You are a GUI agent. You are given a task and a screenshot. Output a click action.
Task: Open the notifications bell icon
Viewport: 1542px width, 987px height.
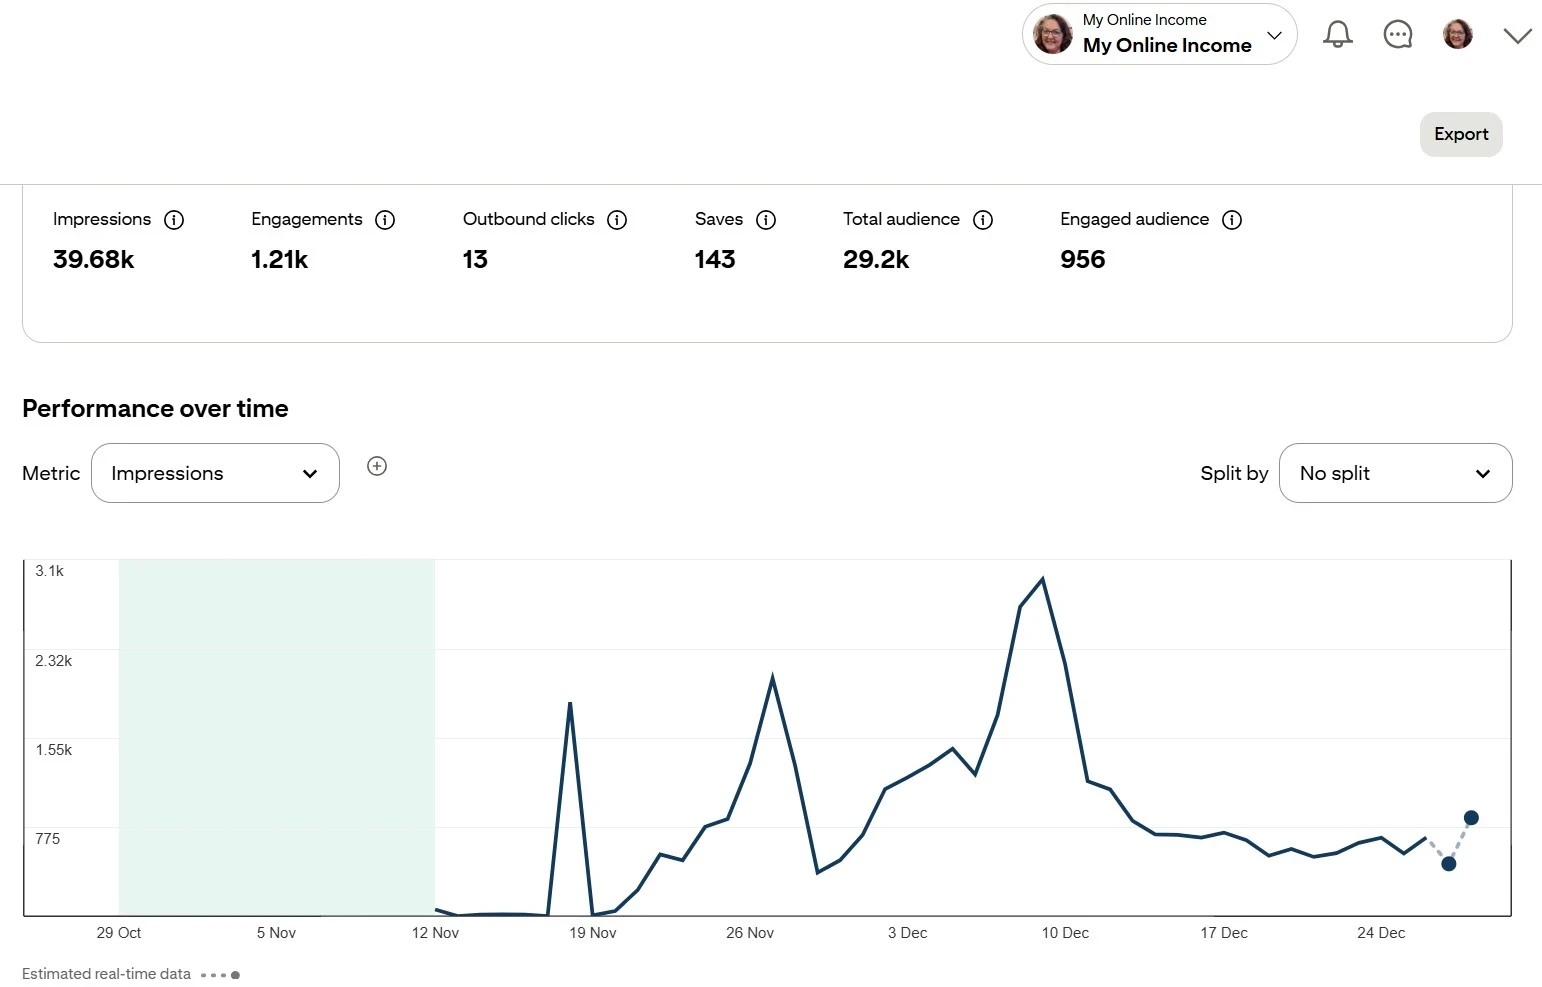click(x=1337, y=34)
